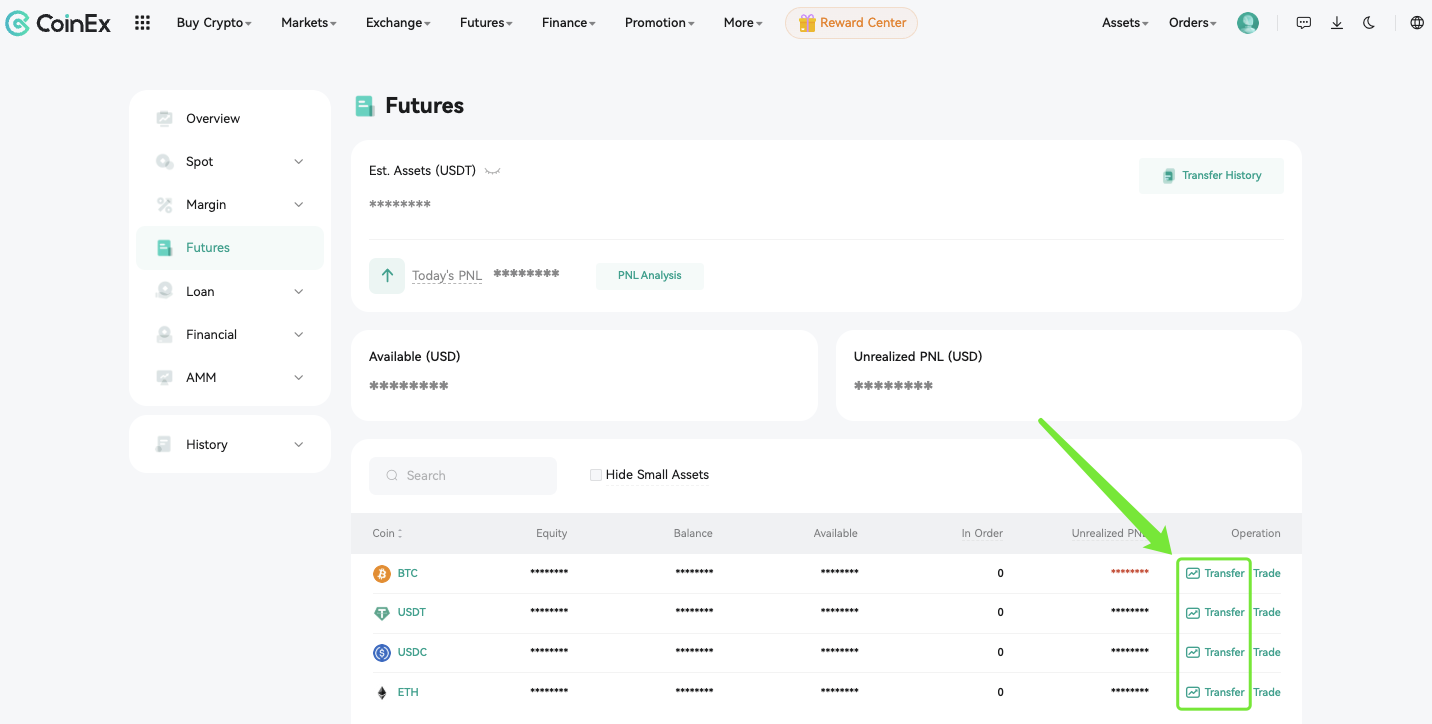Image resolution: width=1432 pixels, height=724 pixels.
Task: Click Transfer in the ETH row
Action: pyautogui.click(x=1224, y=692)
